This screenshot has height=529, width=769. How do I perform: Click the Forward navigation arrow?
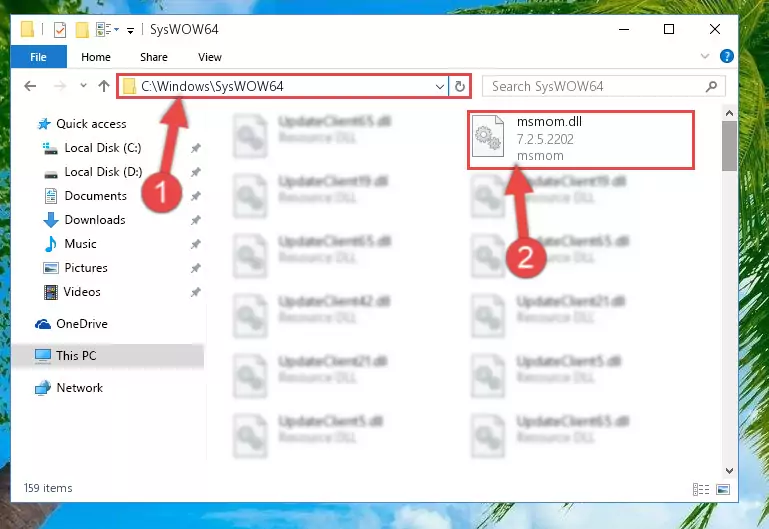coord(60,86)
